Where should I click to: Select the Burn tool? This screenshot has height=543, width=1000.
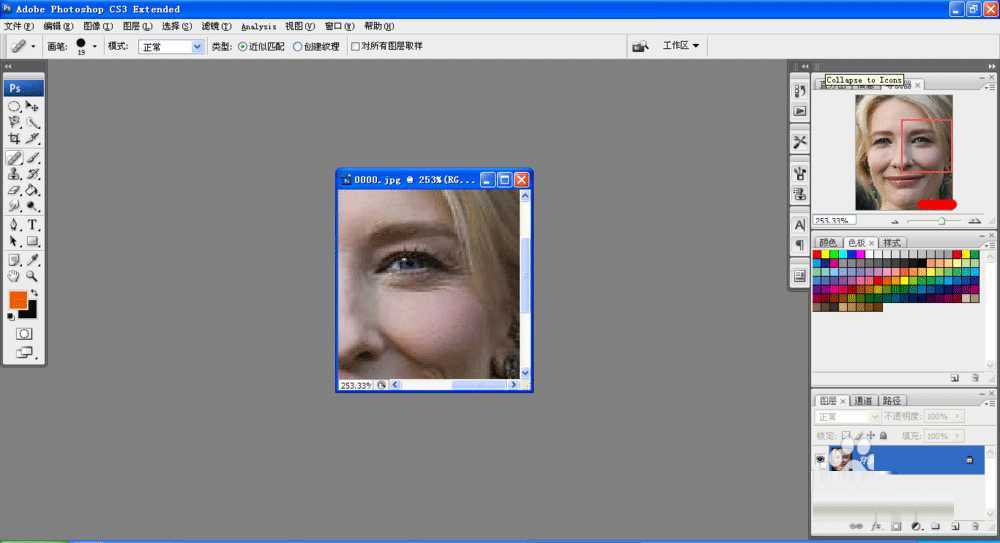pyautogui.click(x=32, y=205)
